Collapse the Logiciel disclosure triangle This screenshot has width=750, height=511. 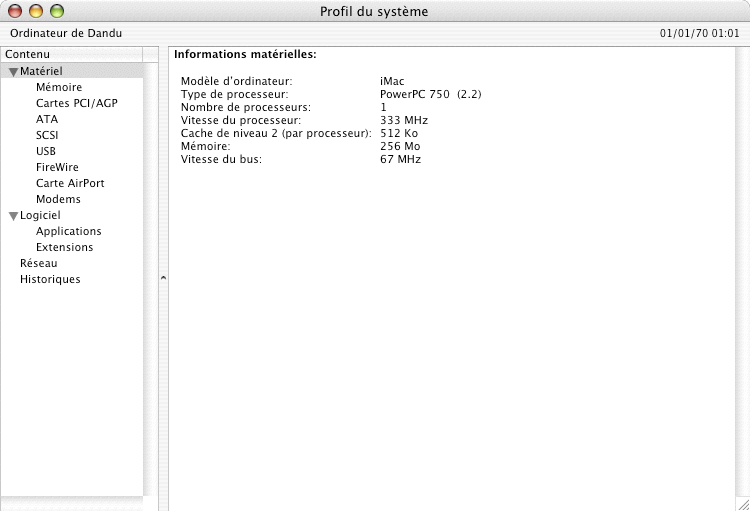pyautogui.click(x=13, y=216)
